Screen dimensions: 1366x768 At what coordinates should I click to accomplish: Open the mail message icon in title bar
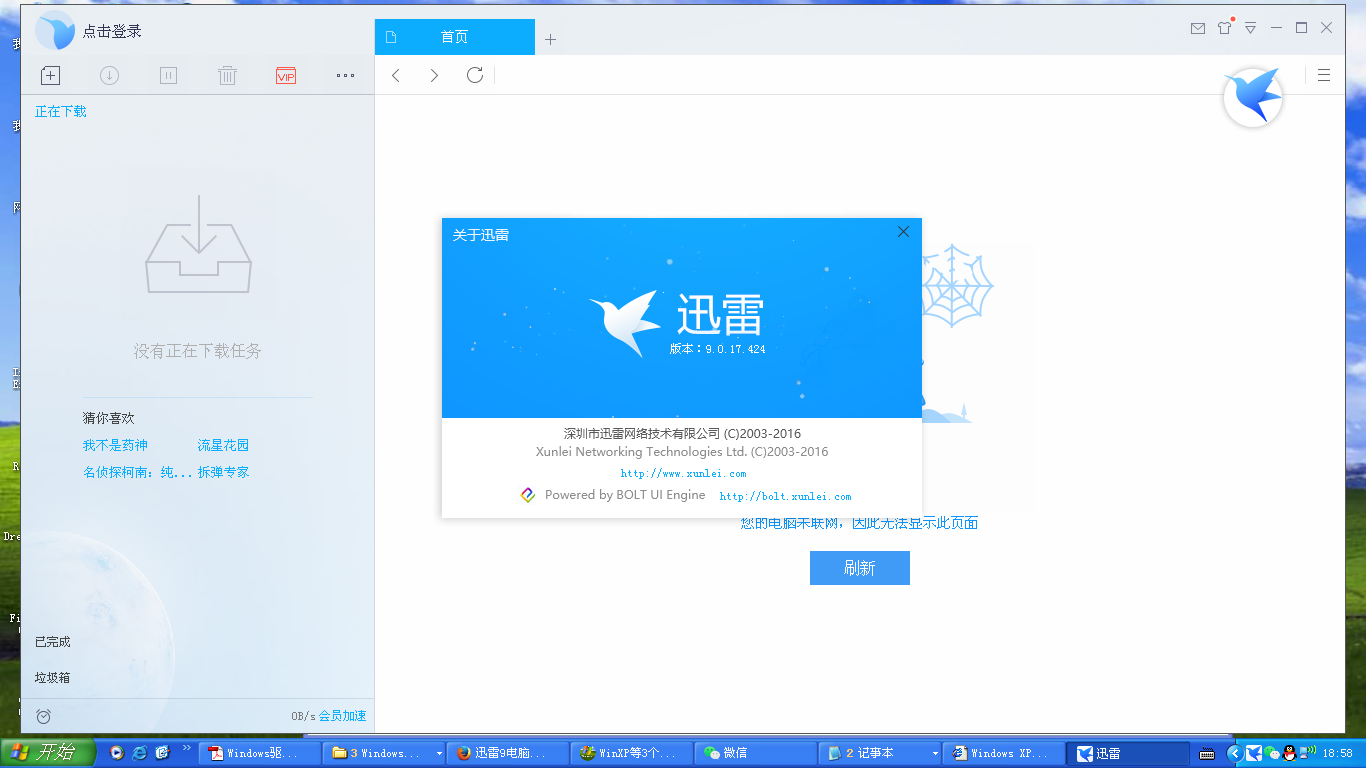(1197, 28)
